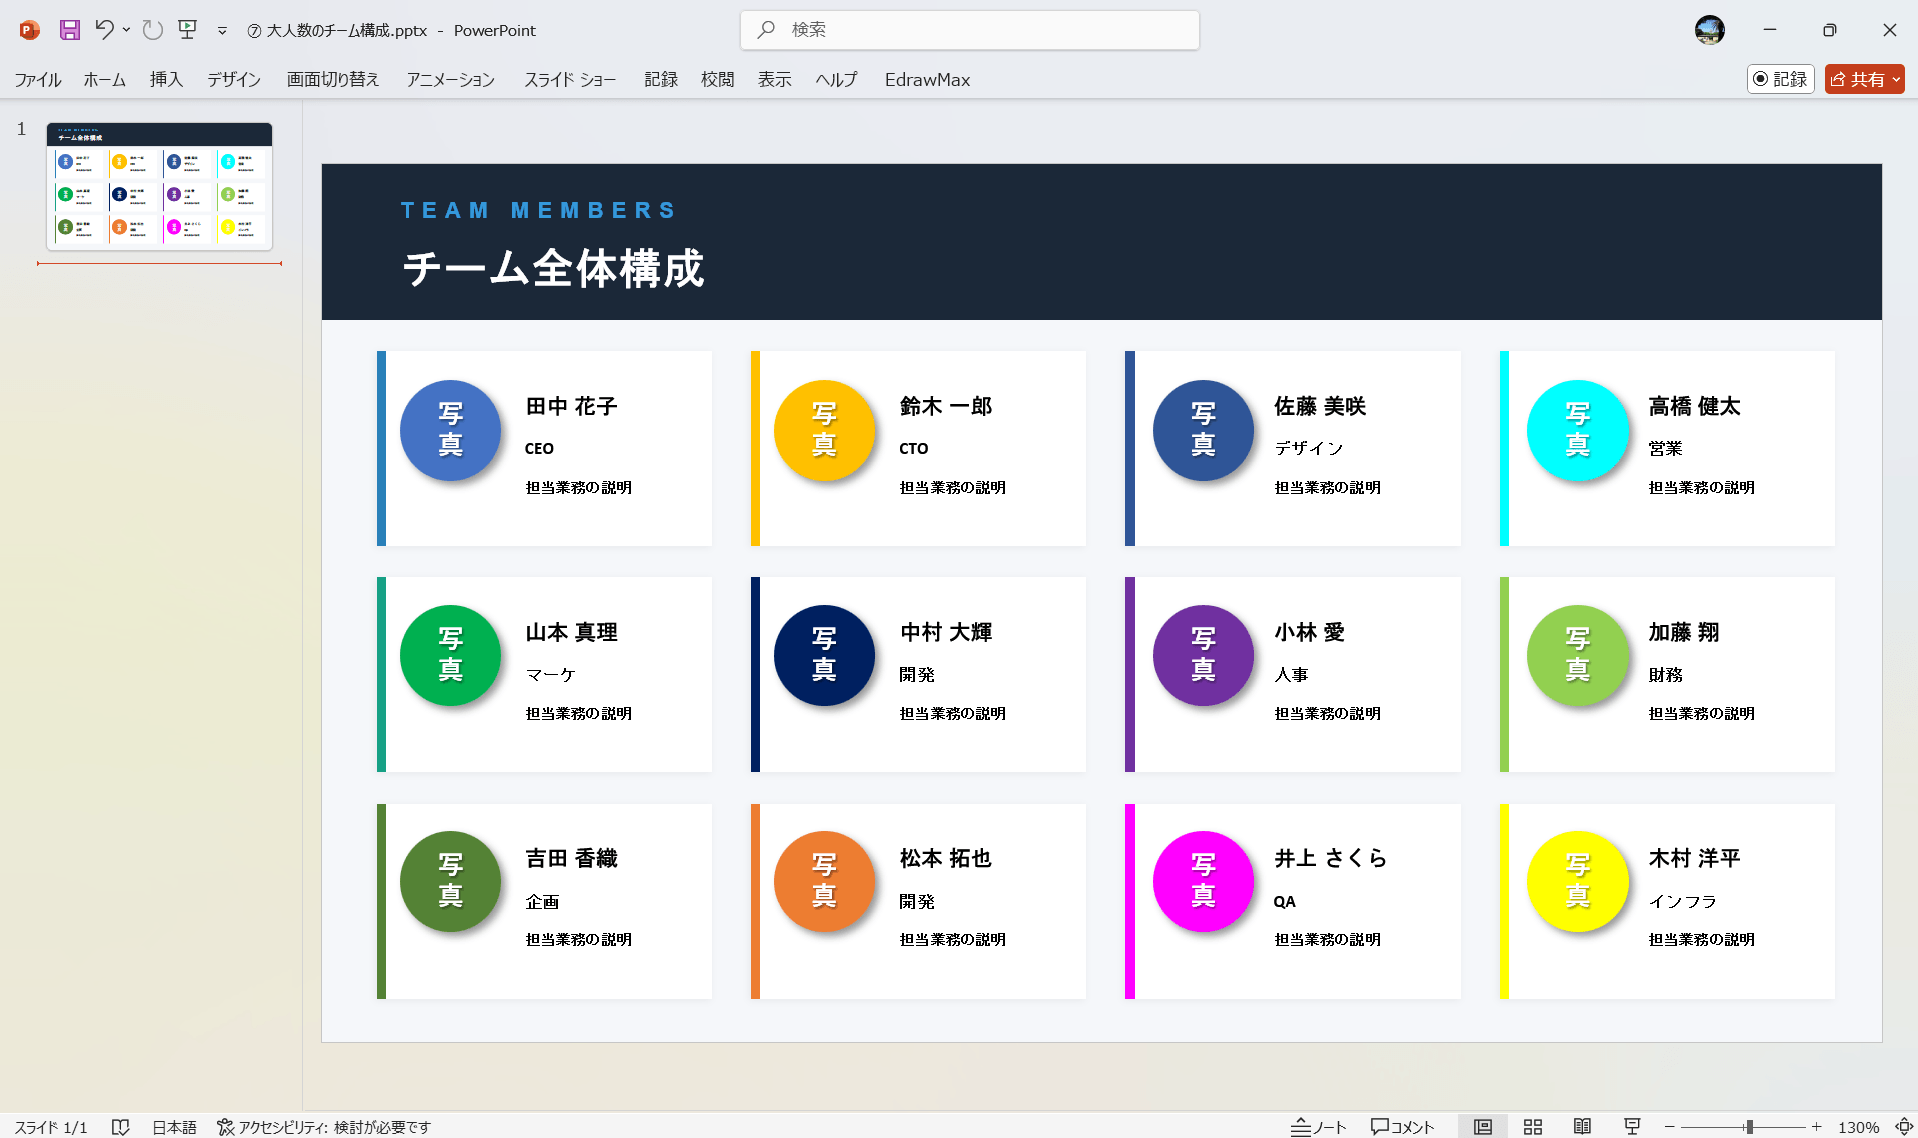Run spell check from the status bar icon
Image resolution: width=1918 pixels, height=1138 pixels.
pyautogui.click(x=121, y=1126)
